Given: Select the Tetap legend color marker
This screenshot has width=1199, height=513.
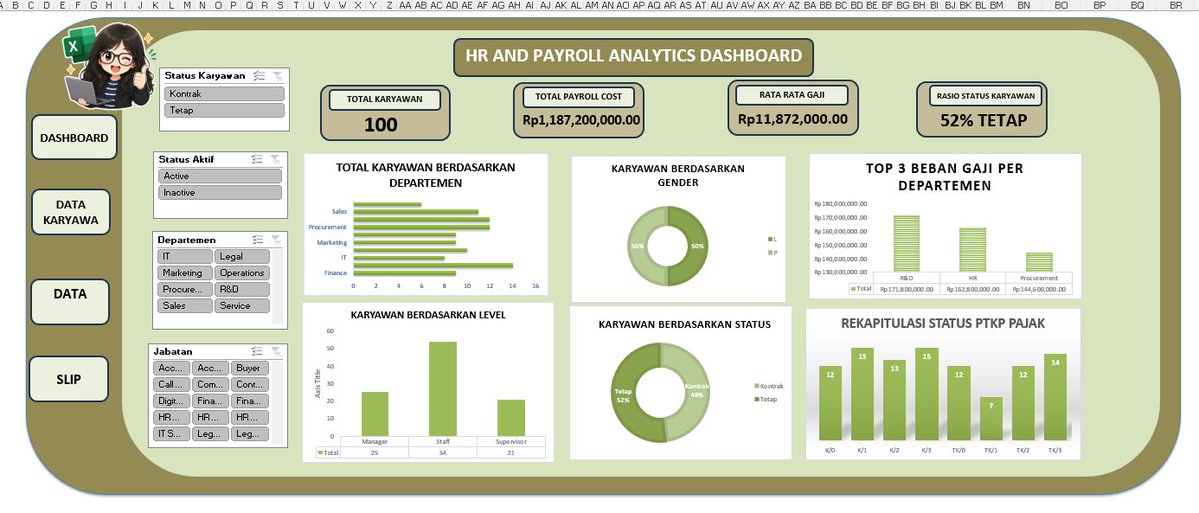Looking at the screenshot, I should 757,399.
